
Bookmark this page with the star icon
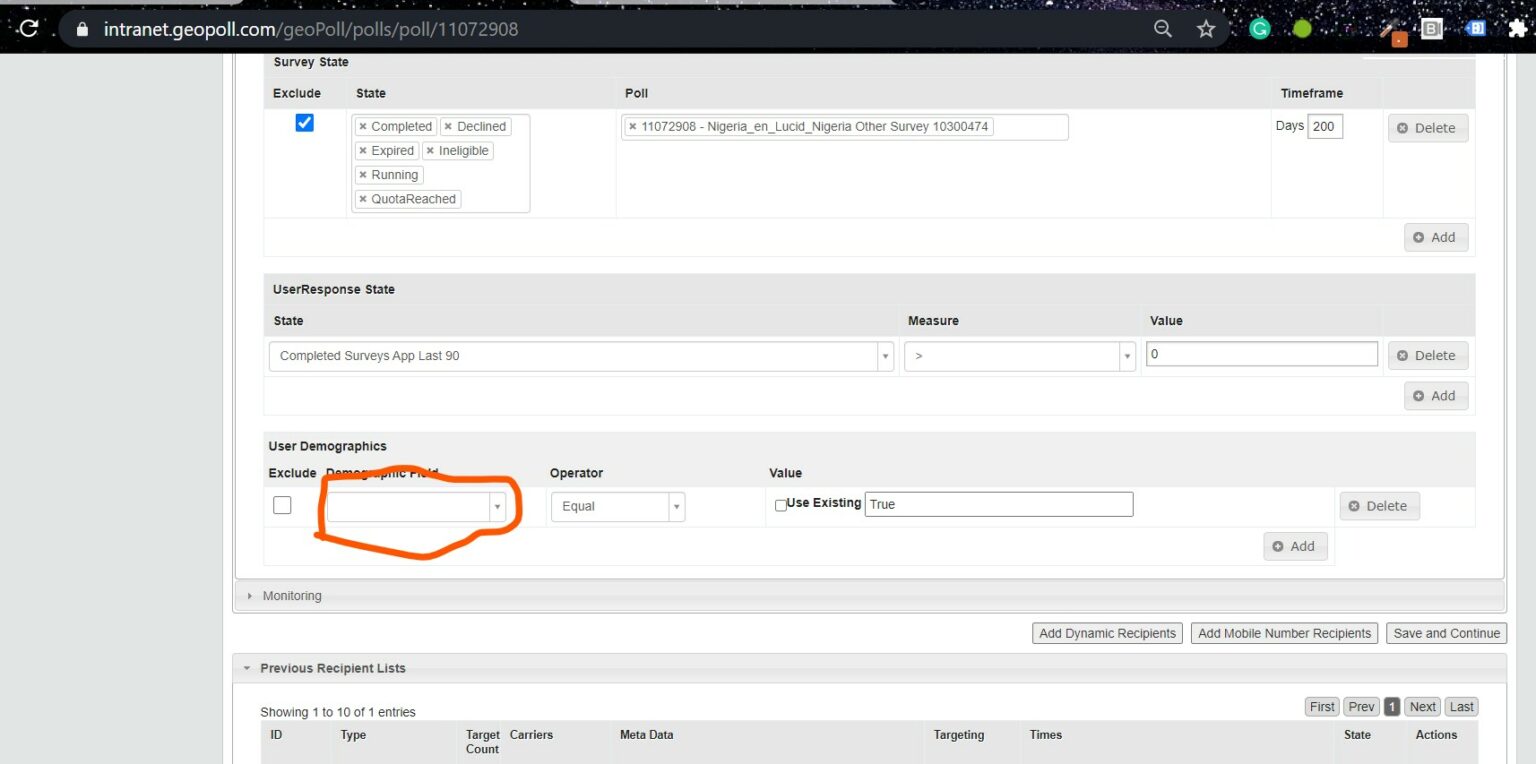click(x=1206, y=29)
